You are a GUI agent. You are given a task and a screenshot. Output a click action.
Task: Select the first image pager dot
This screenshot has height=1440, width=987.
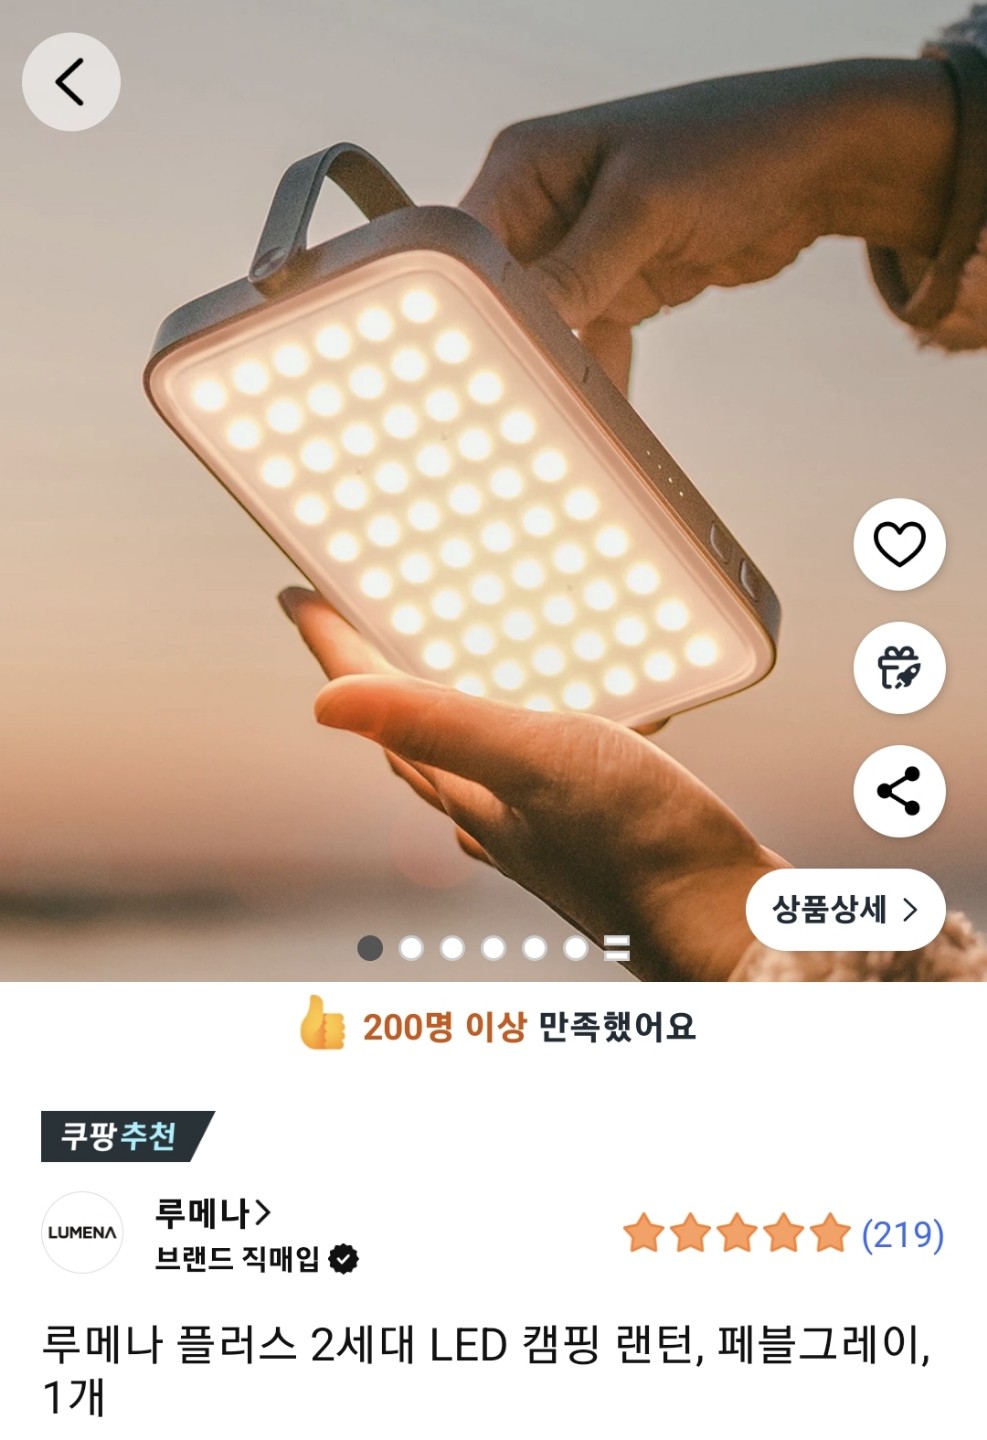370,948
